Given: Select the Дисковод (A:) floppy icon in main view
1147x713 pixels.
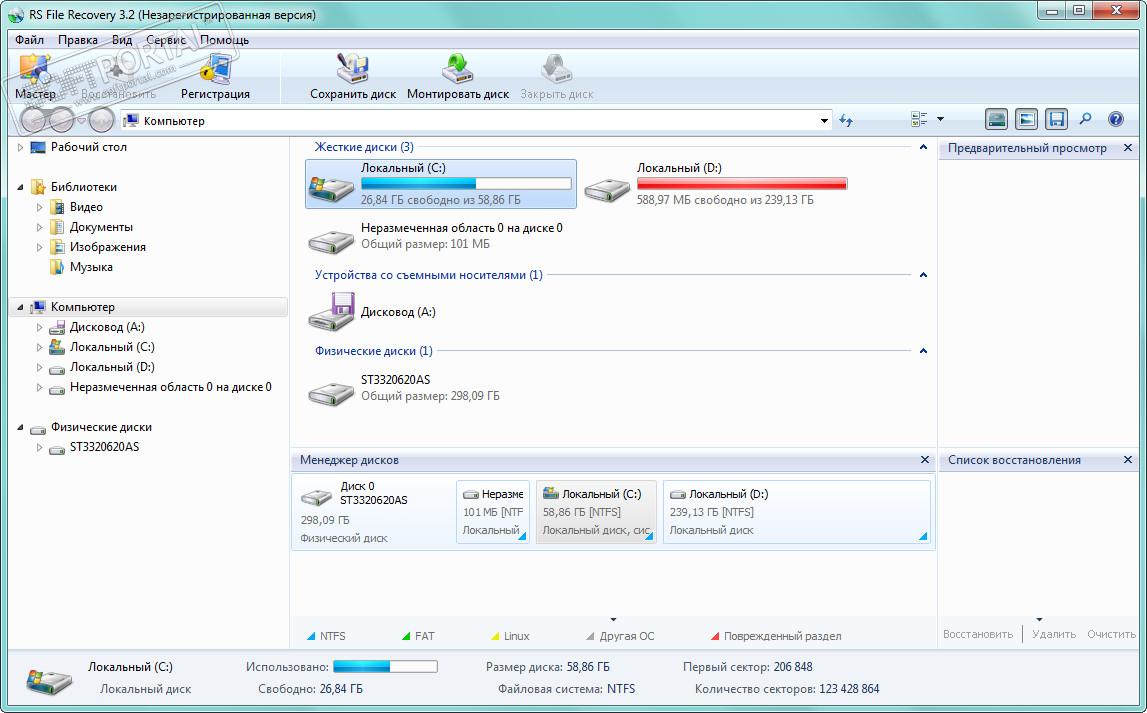Looking at the screenshot, I should 331,312.
